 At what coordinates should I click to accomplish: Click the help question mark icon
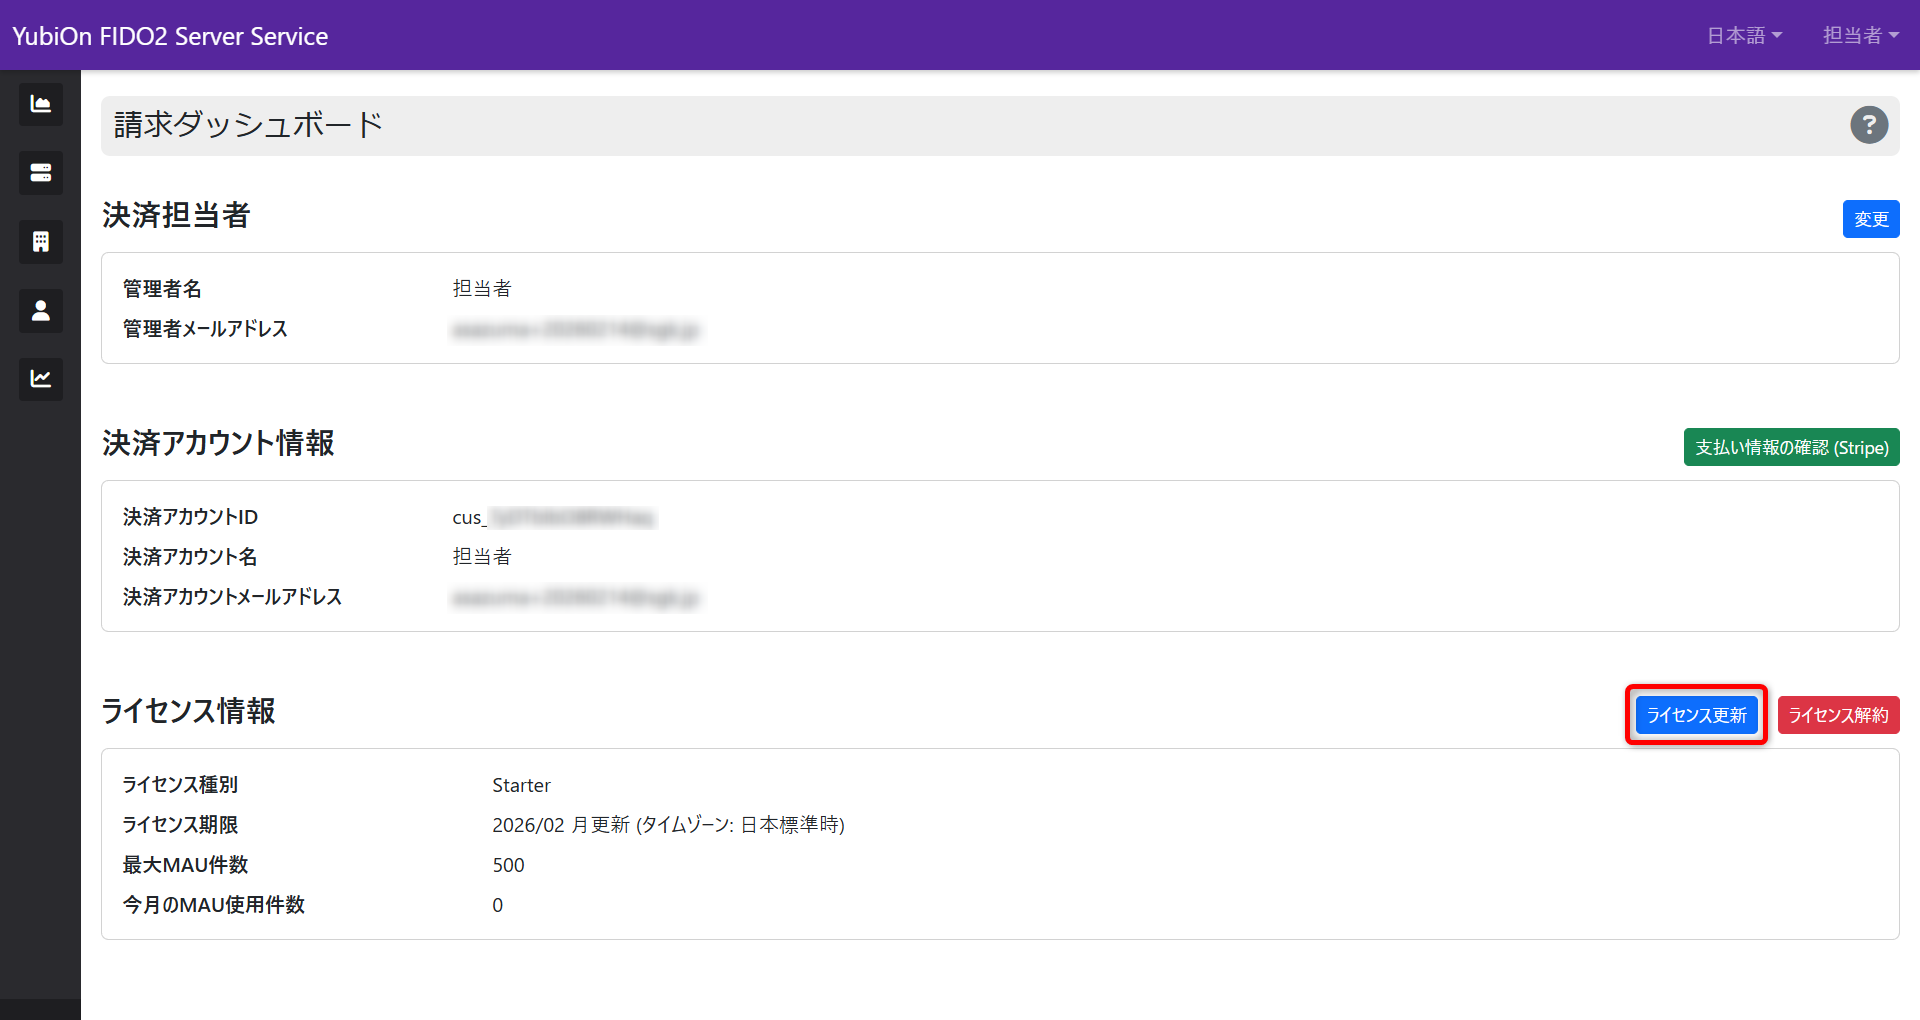[1869, 125]
